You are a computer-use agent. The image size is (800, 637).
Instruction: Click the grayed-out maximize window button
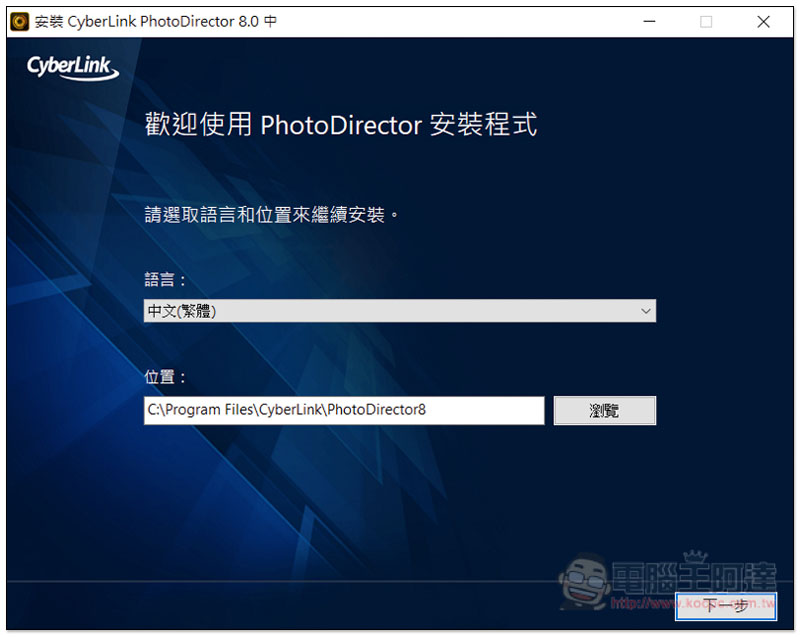pyautogui.click(x=706, y=21)
